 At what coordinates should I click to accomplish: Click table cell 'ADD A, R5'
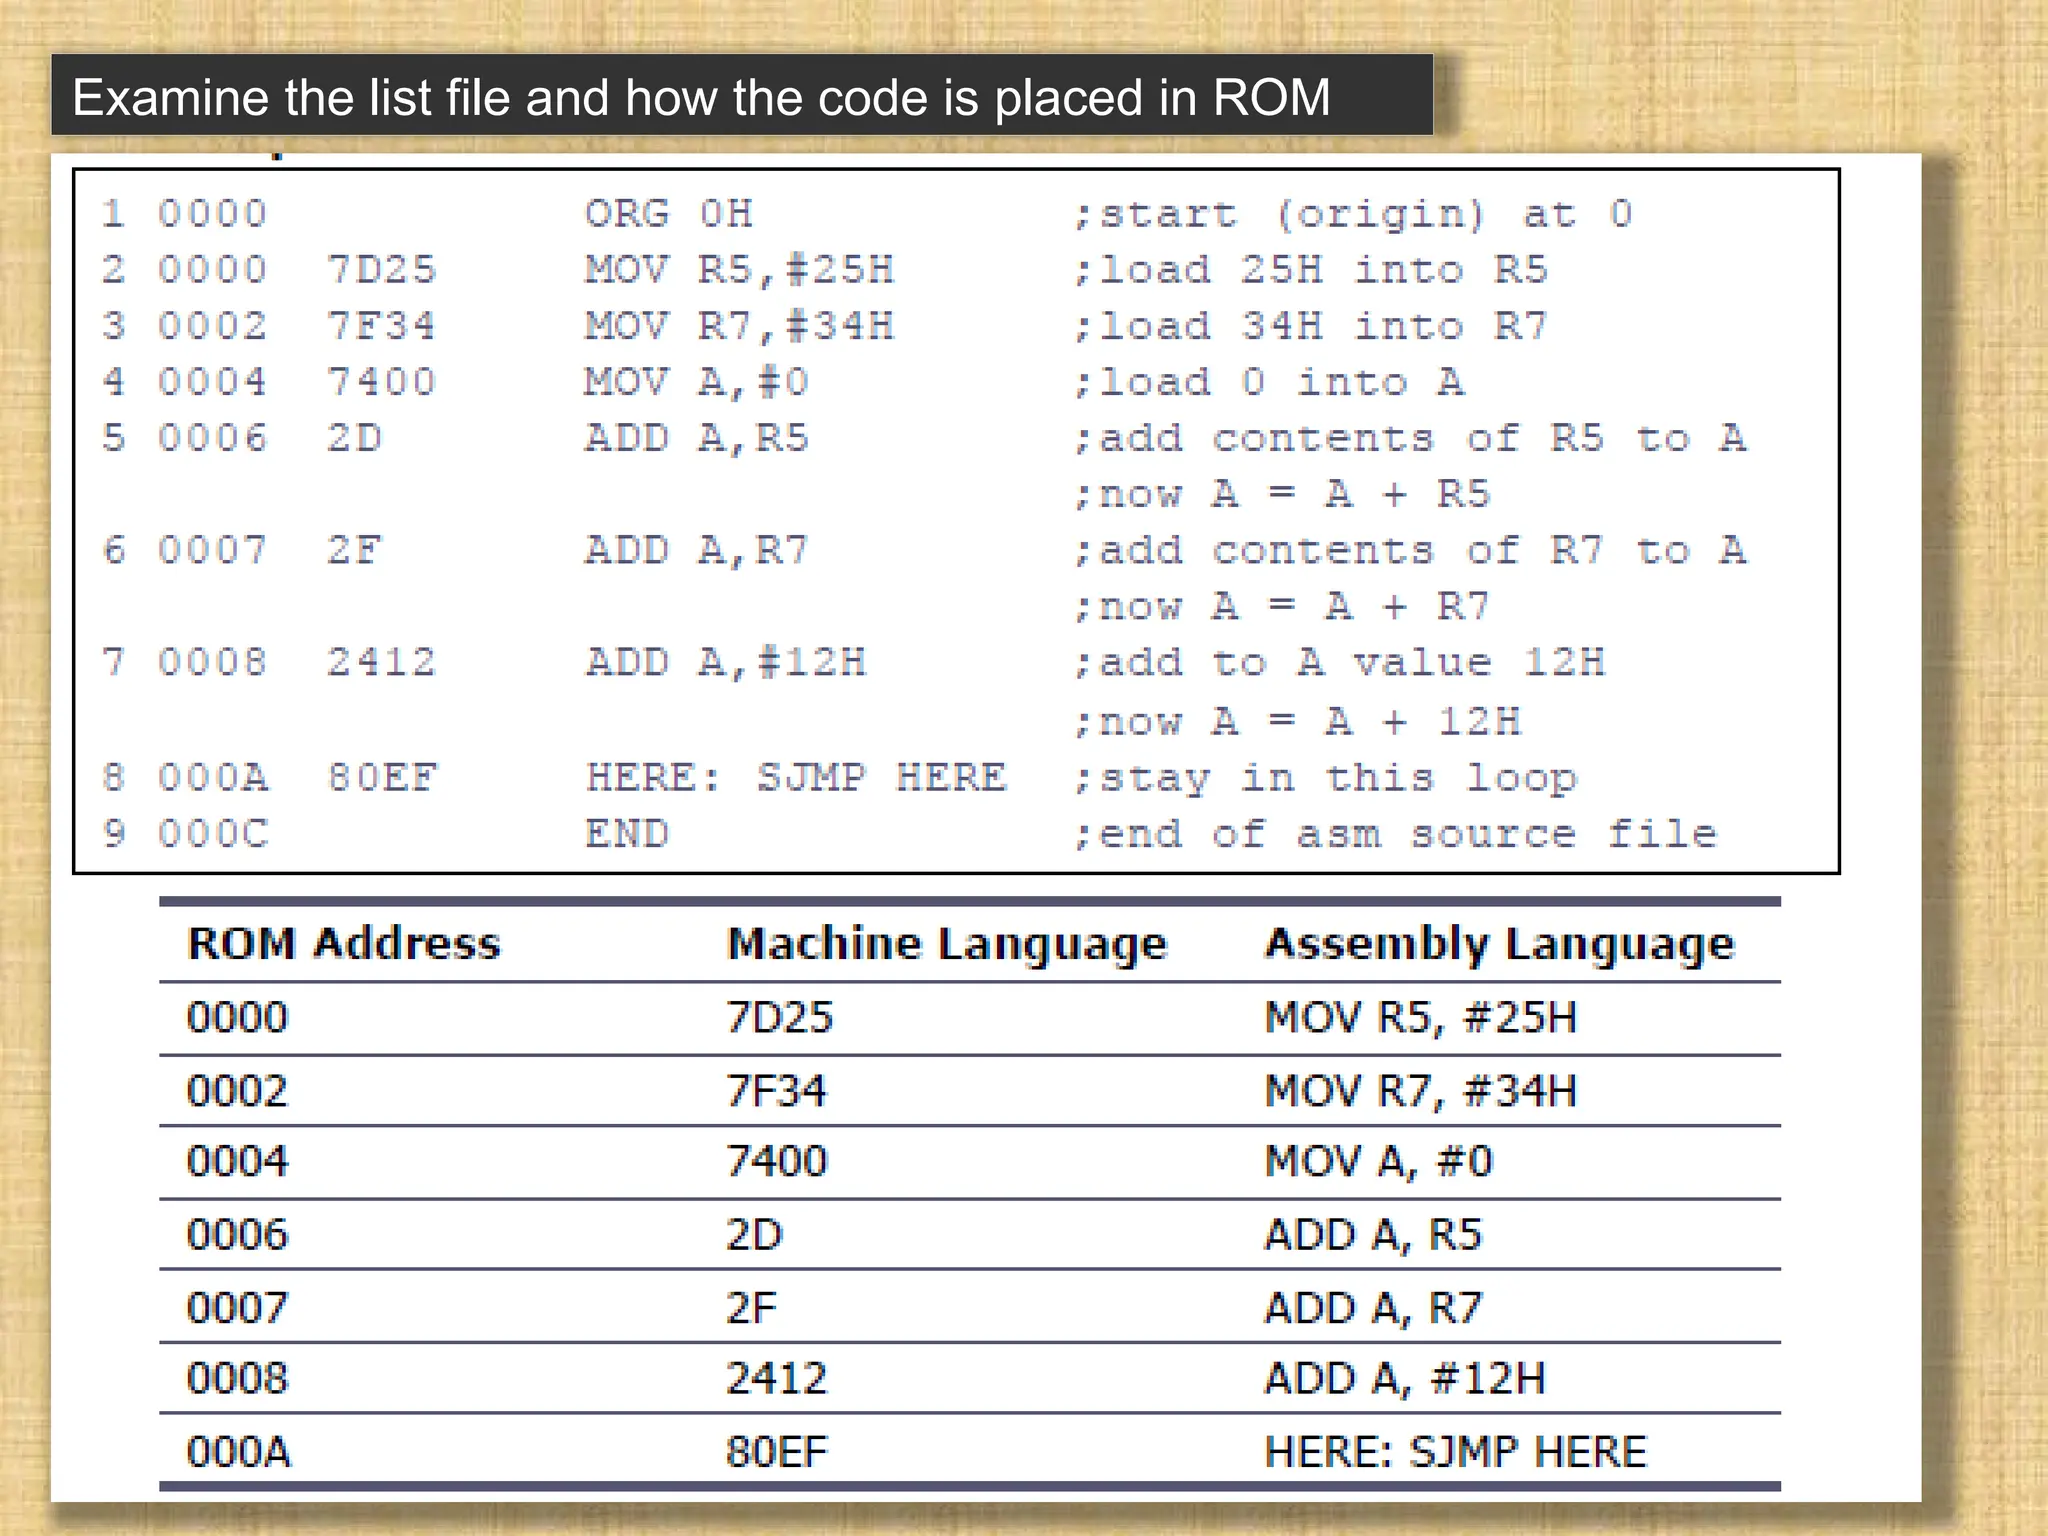pos(1373,1235)
